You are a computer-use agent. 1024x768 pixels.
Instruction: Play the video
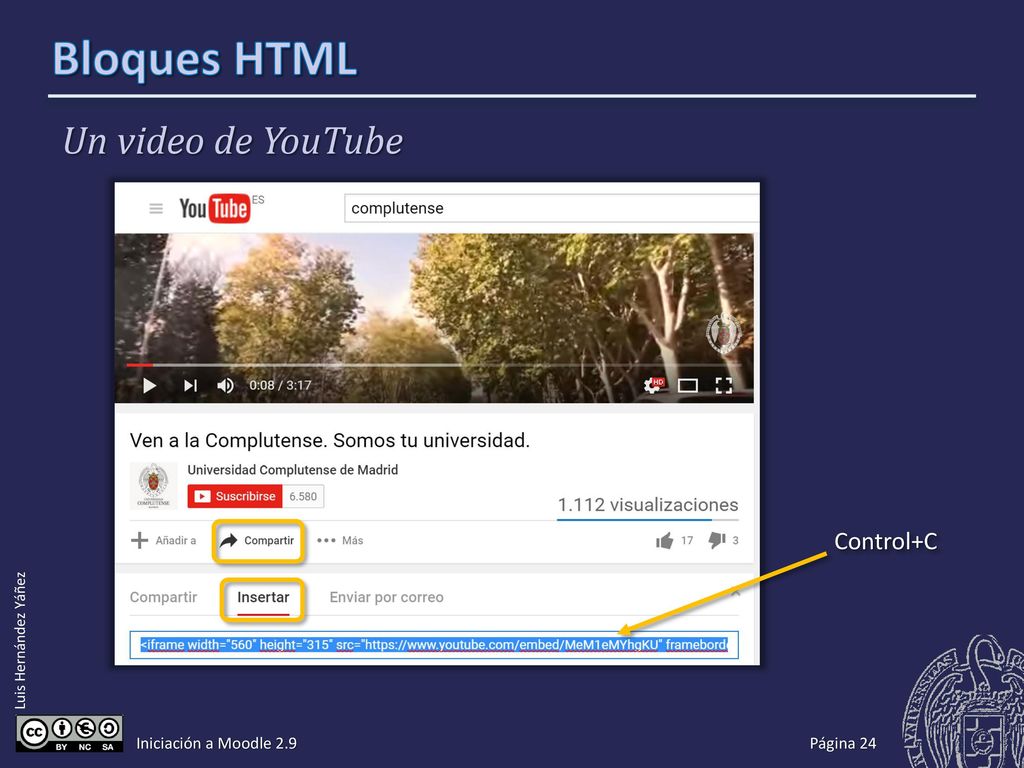pyautogui.click(x=150, y=385)
